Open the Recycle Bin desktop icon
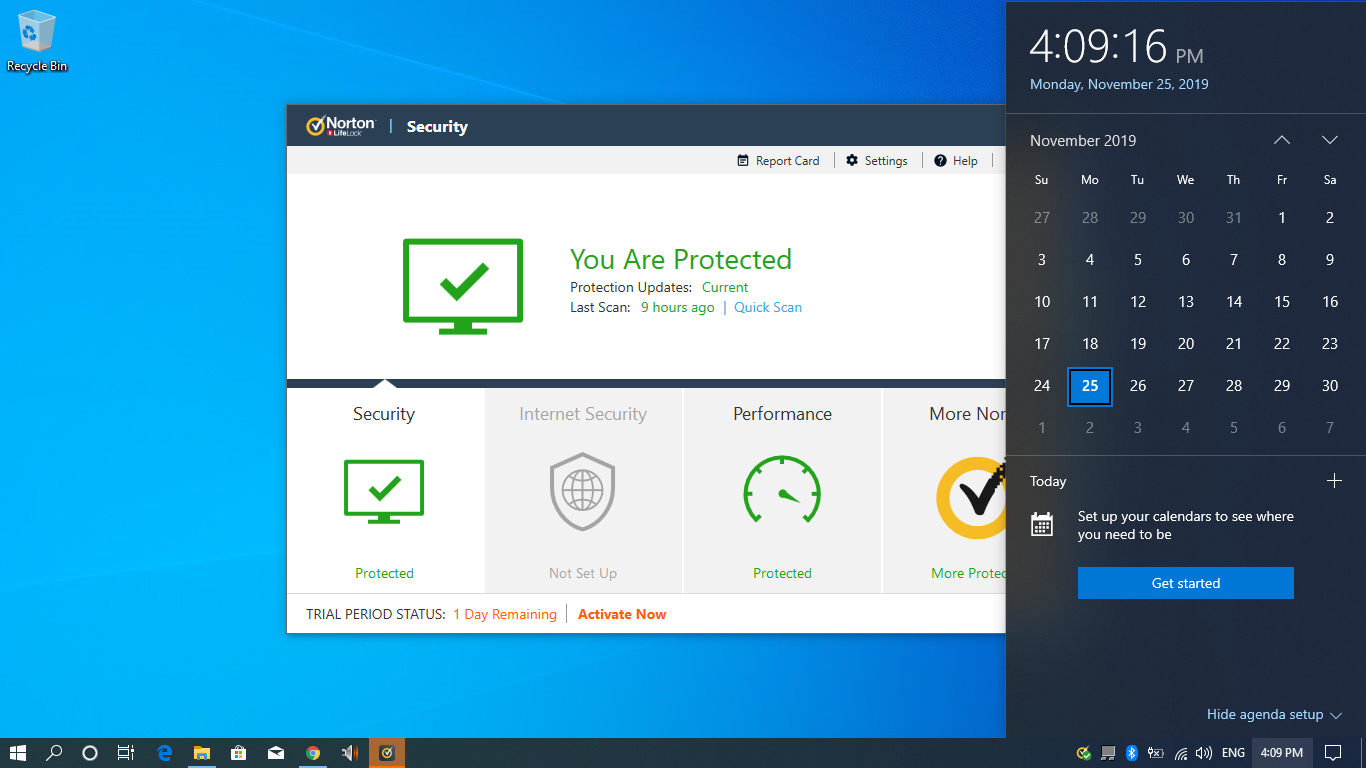1366x768 pixels. click(37, 42)
